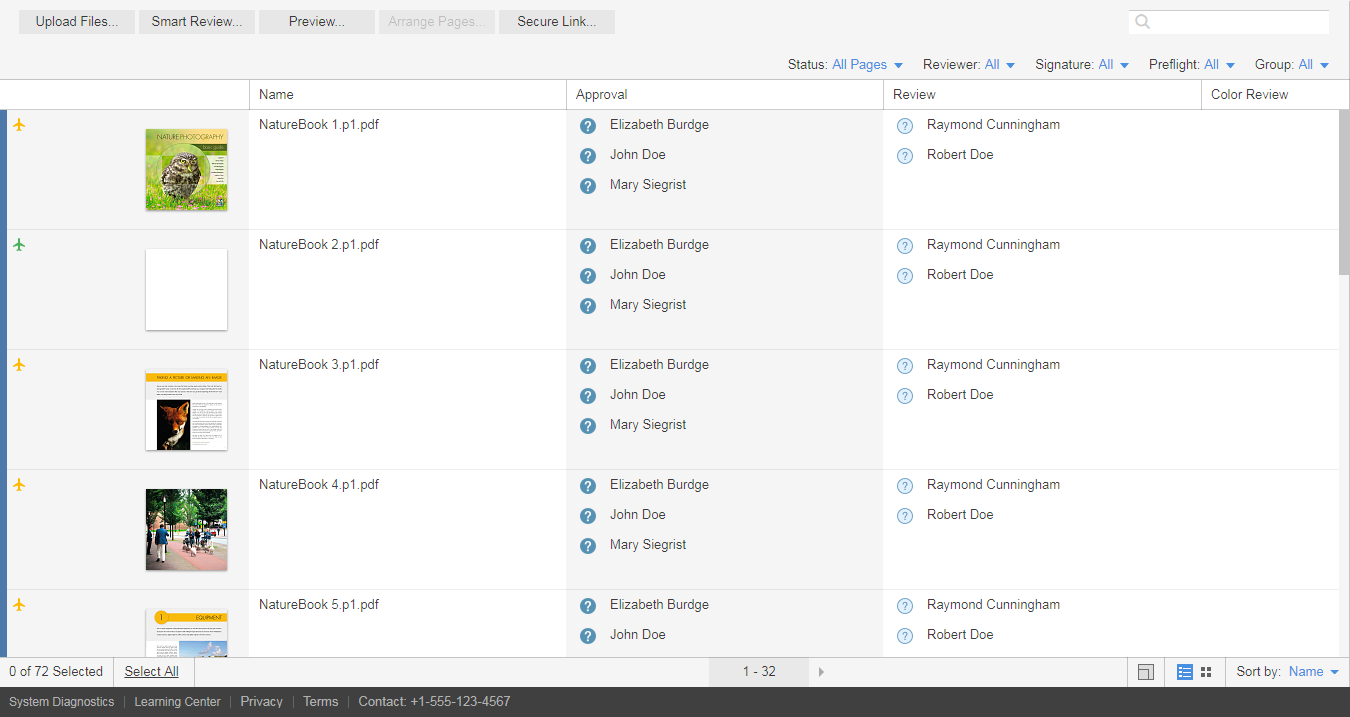The height and width of the screenshot is (717, 1350).
Task: Click Mary Siegrist's approval status icon in the NatureBook 4 row
Action: click(x=588, y=546)
